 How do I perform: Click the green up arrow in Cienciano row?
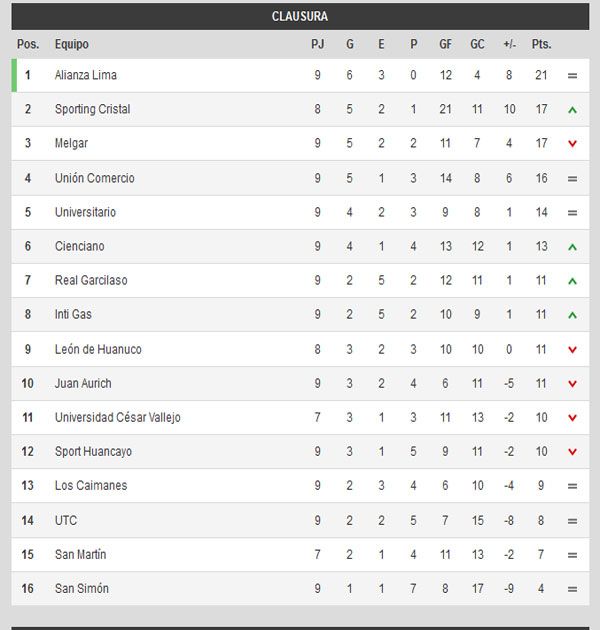point(572,247)
